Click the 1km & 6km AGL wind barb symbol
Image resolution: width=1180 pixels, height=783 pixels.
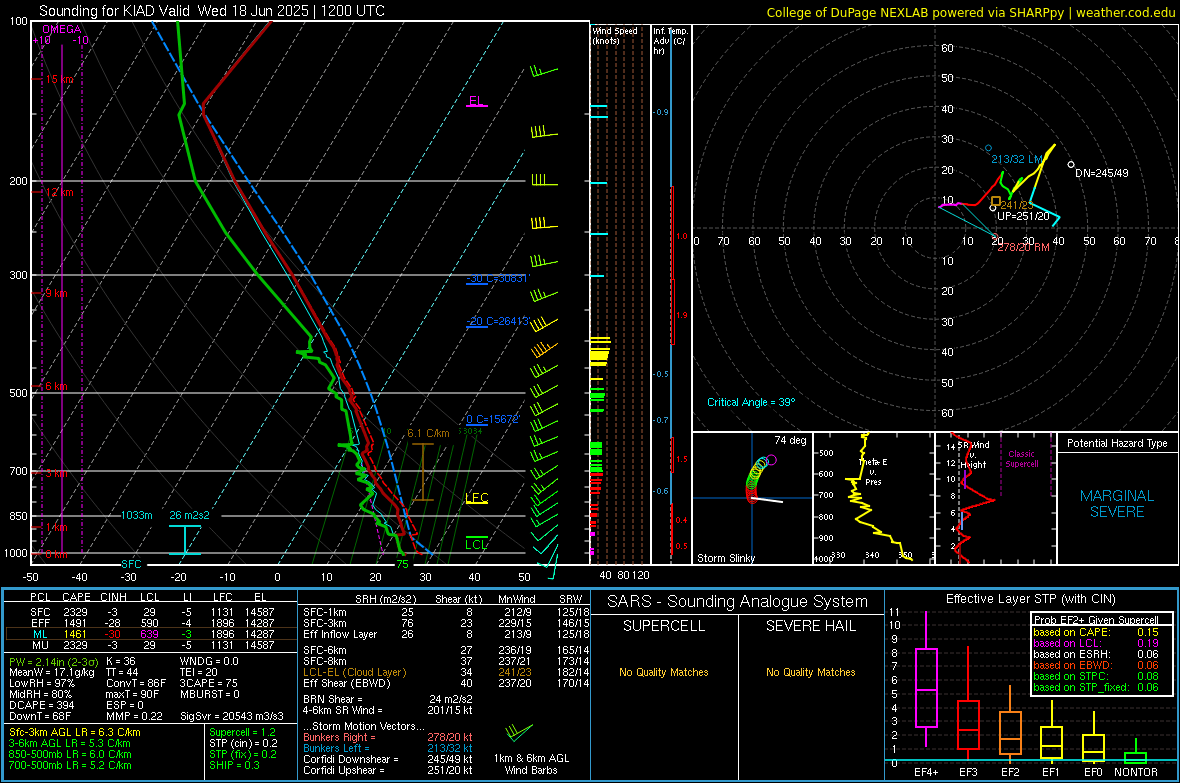click(x=519, y=732)
